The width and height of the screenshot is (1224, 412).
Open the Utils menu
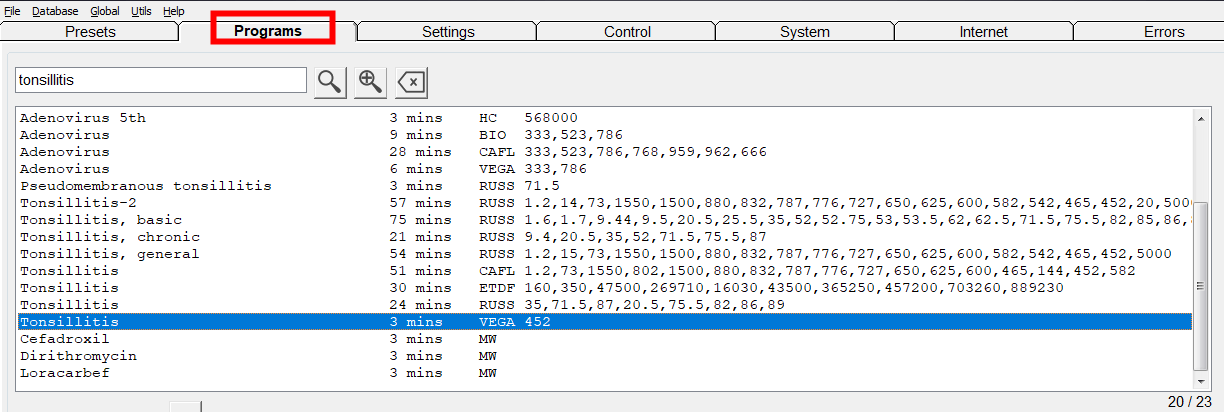coord(141,11)
